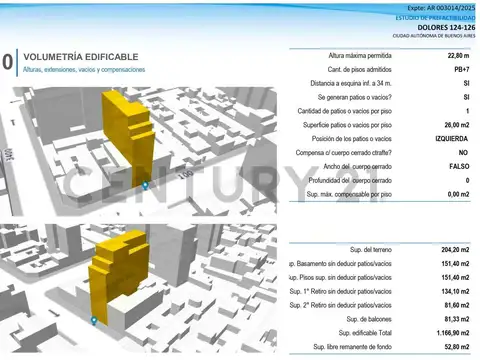Select the value 'FALSO'
Screen dimensions: 480x360
[x=459, y=166]
